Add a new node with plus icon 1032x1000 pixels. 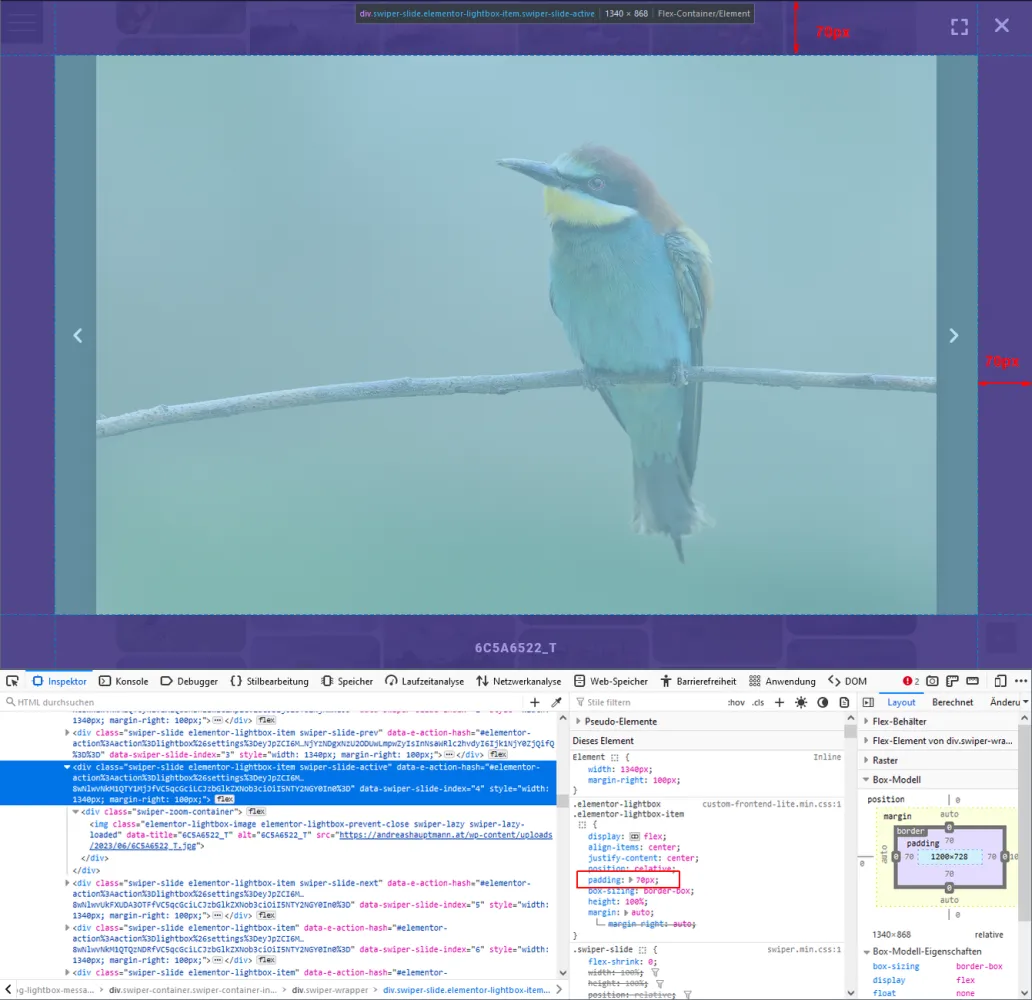(534, 702)
